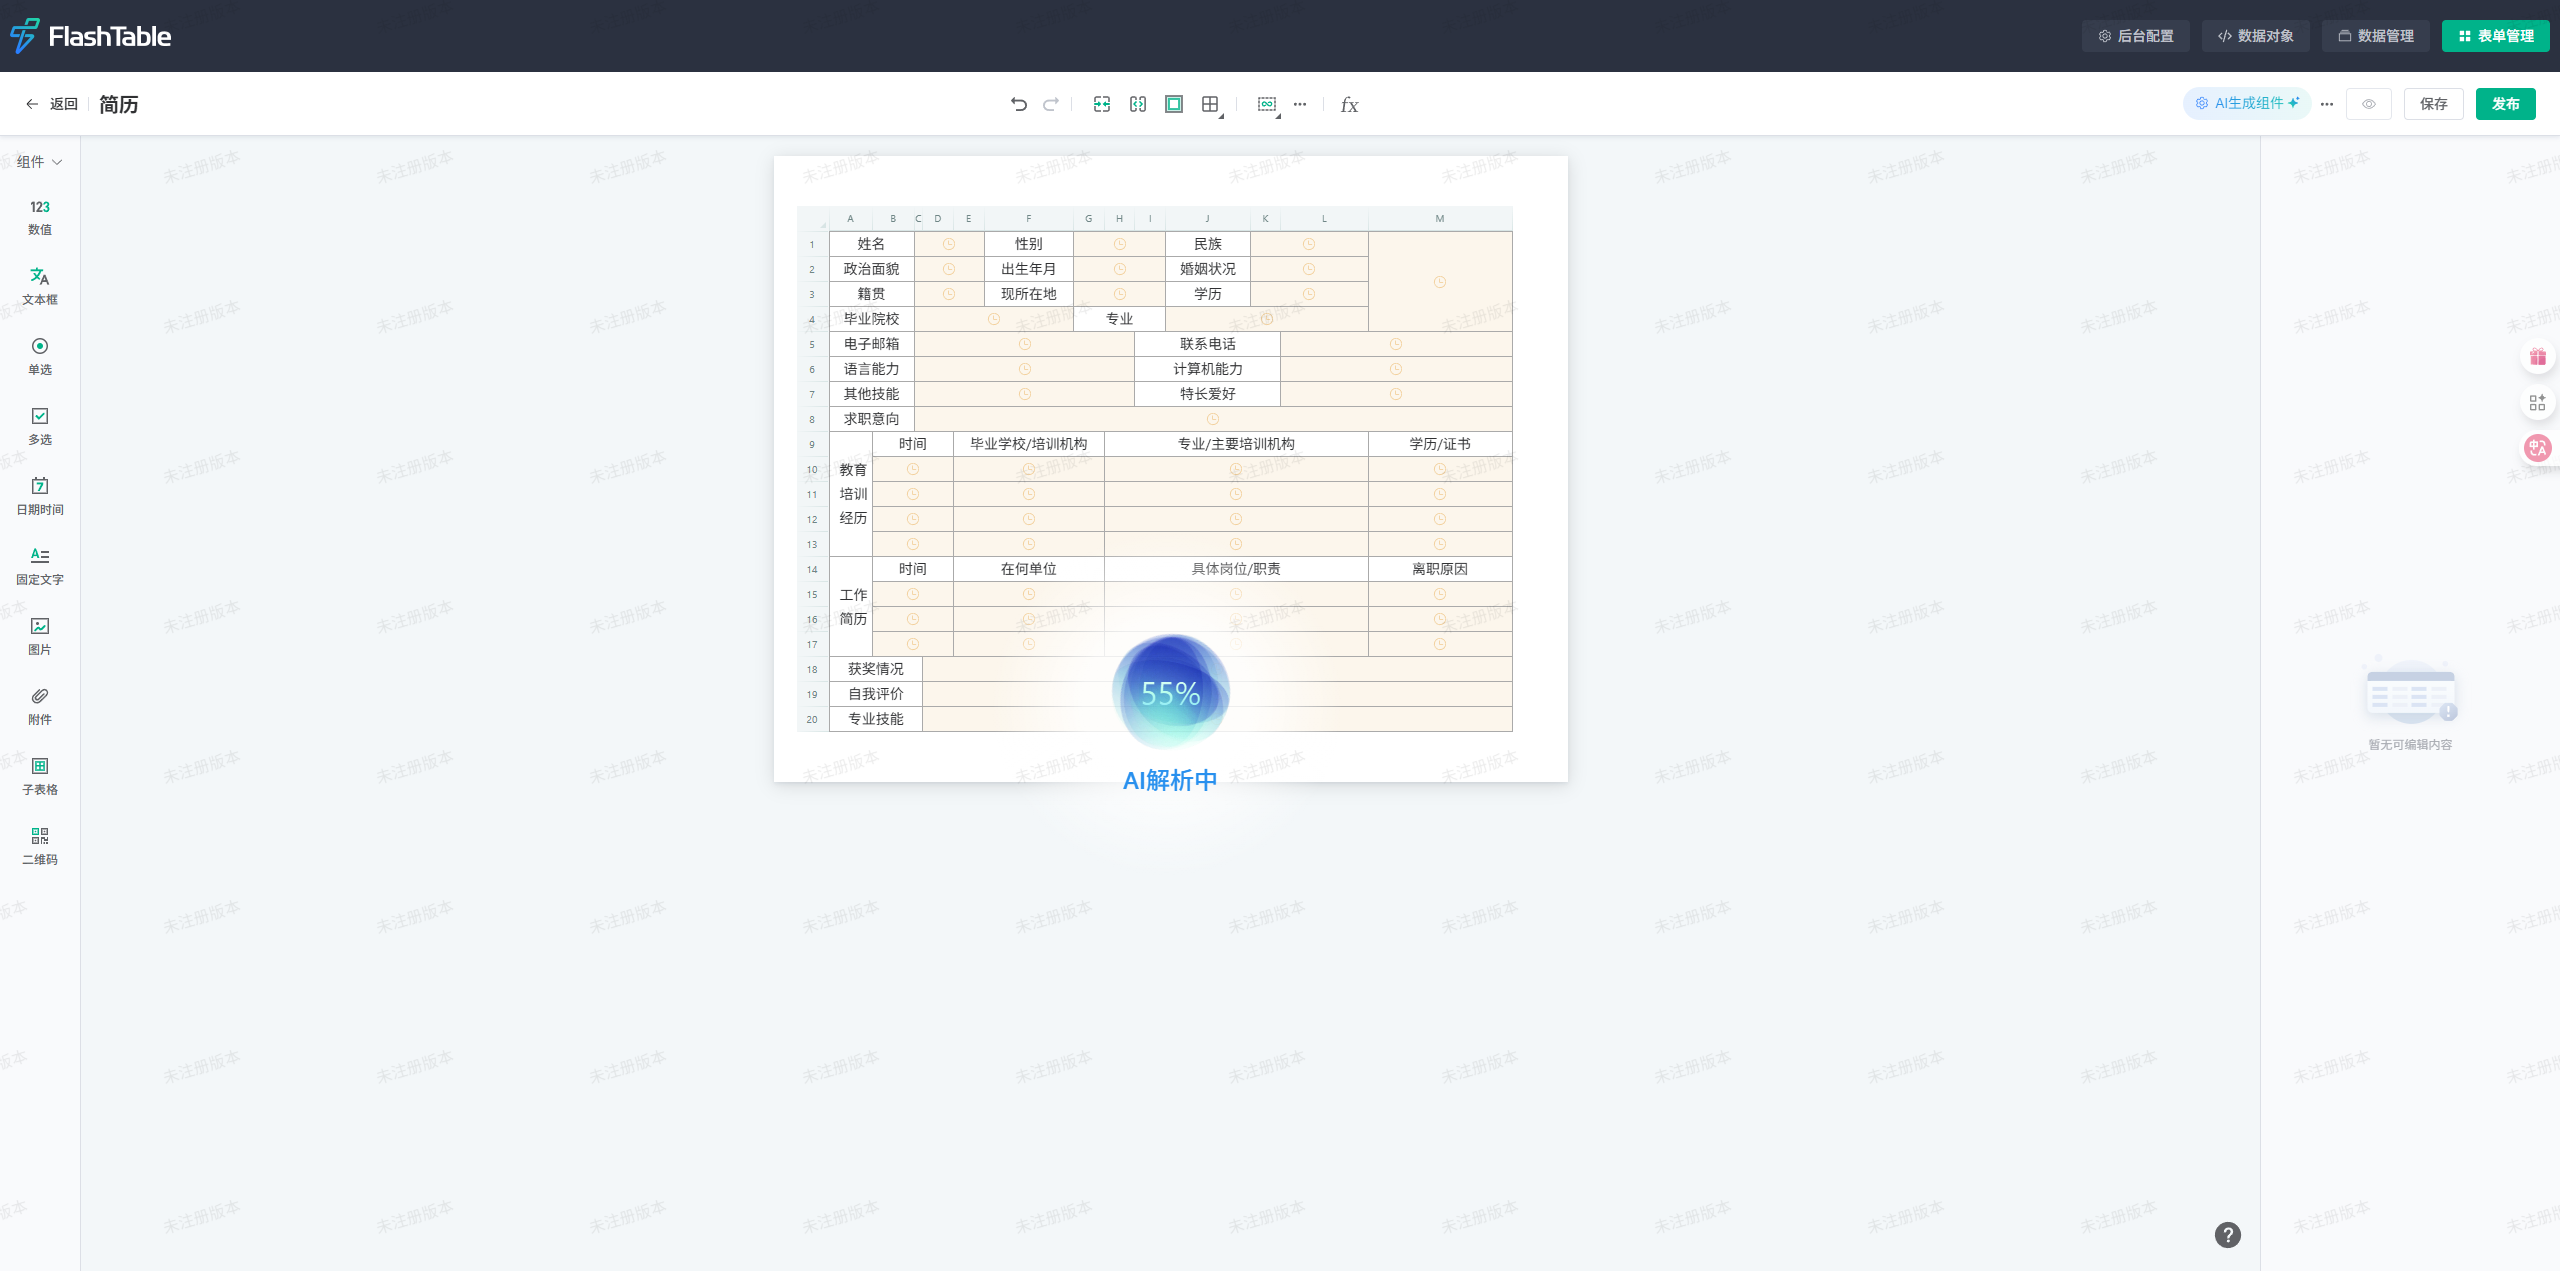Image resolution: width=2560 pixels, height=1271 pixels.
Task: Open the 数据管理 tab
Action: click(x=2376, y=36)
